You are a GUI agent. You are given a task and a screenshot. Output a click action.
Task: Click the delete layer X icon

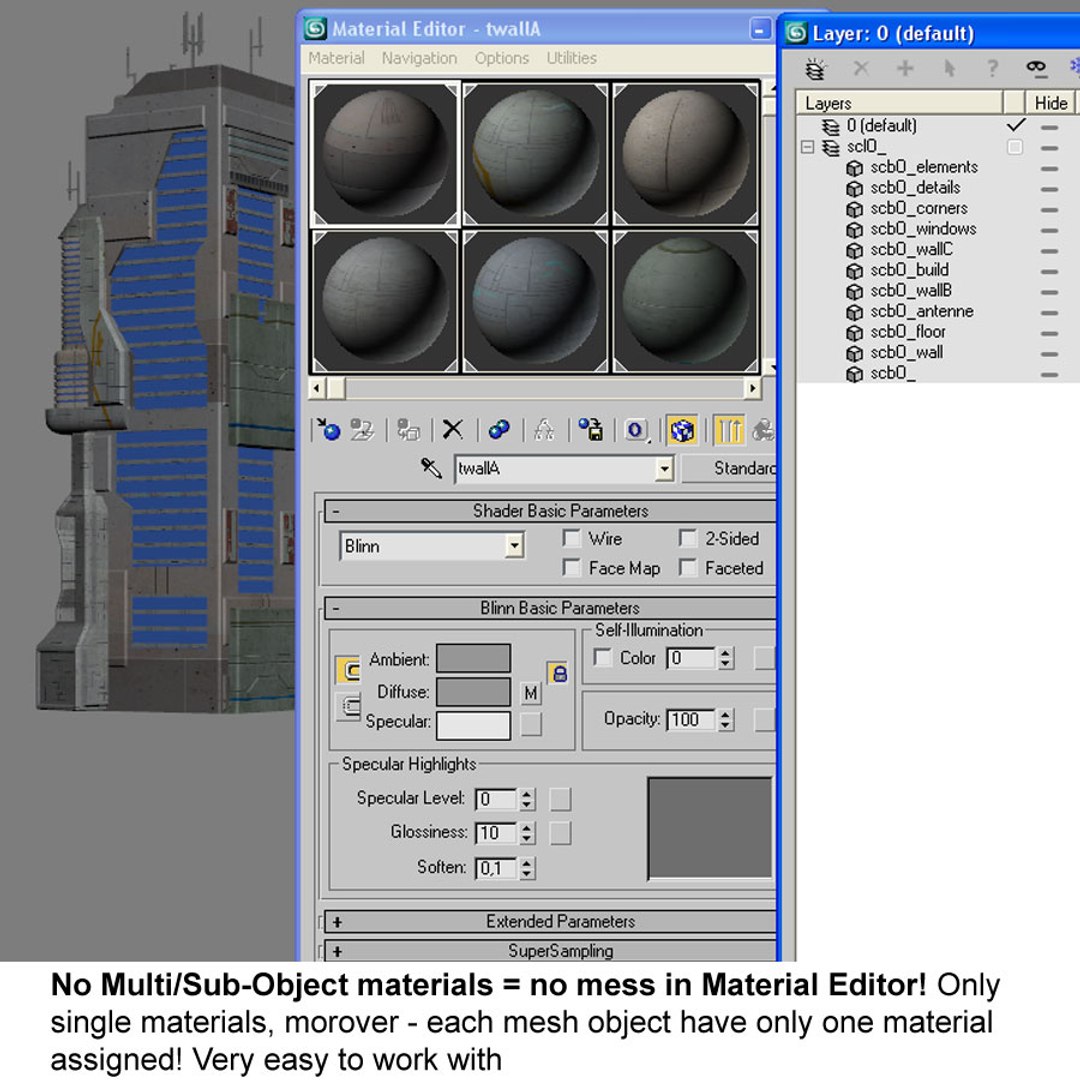click(x=861, y=68)
